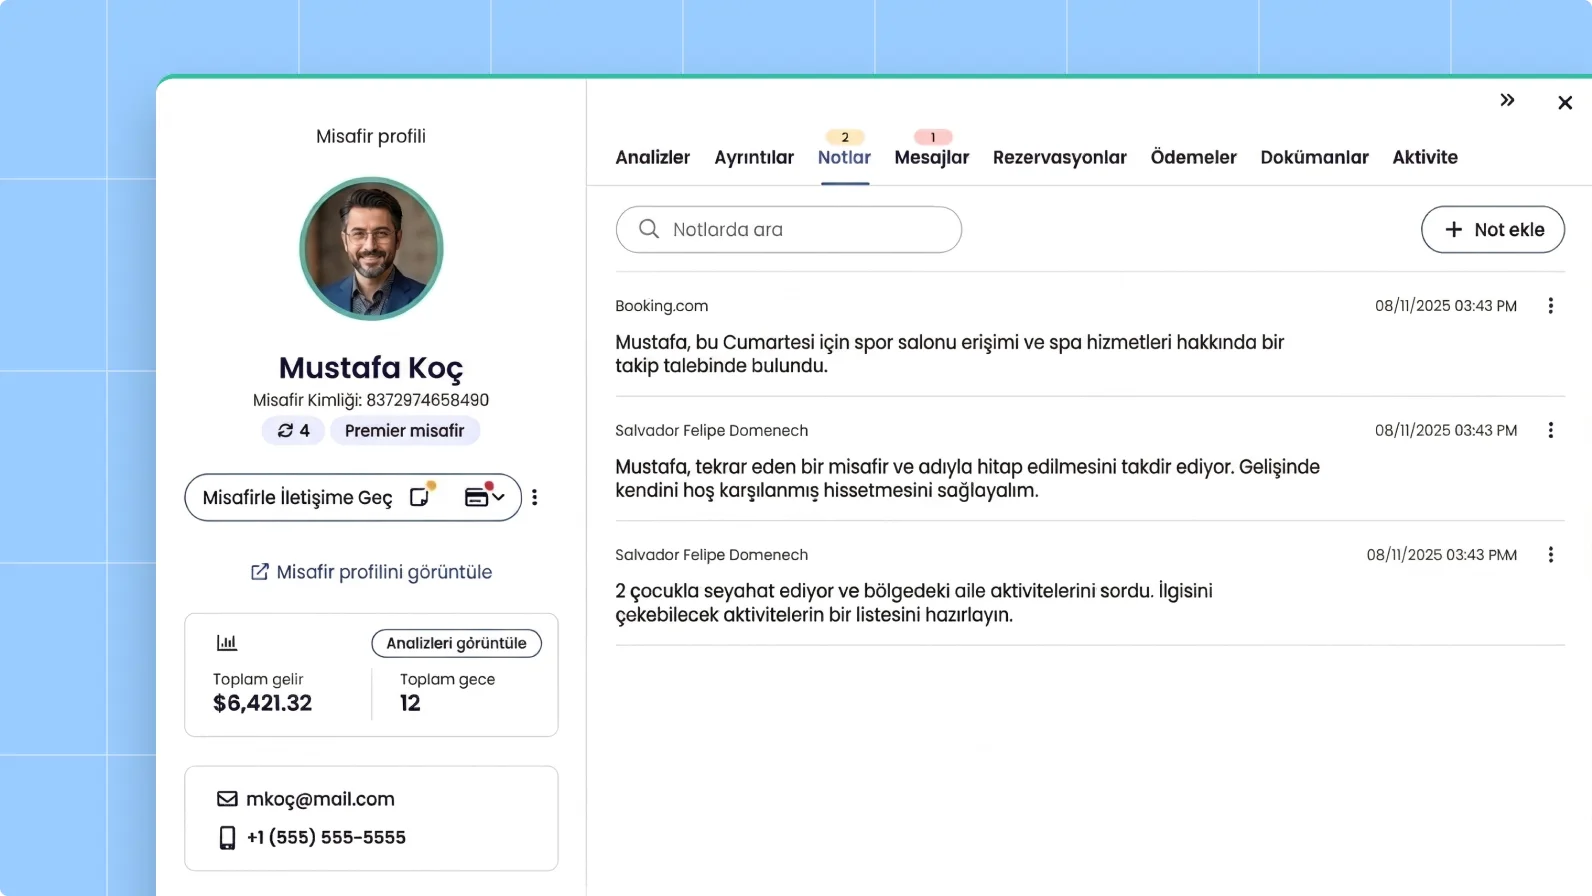Open the Ayrıntılar tab
1592x896 pixels.
point(754,157)
